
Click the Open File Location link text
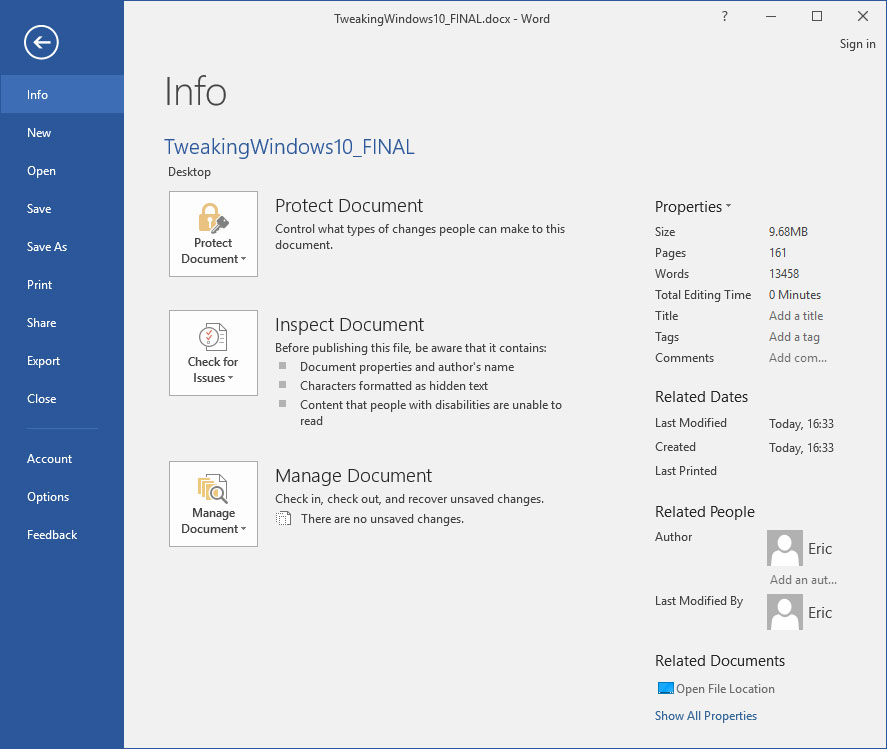[x=725, y=688]
